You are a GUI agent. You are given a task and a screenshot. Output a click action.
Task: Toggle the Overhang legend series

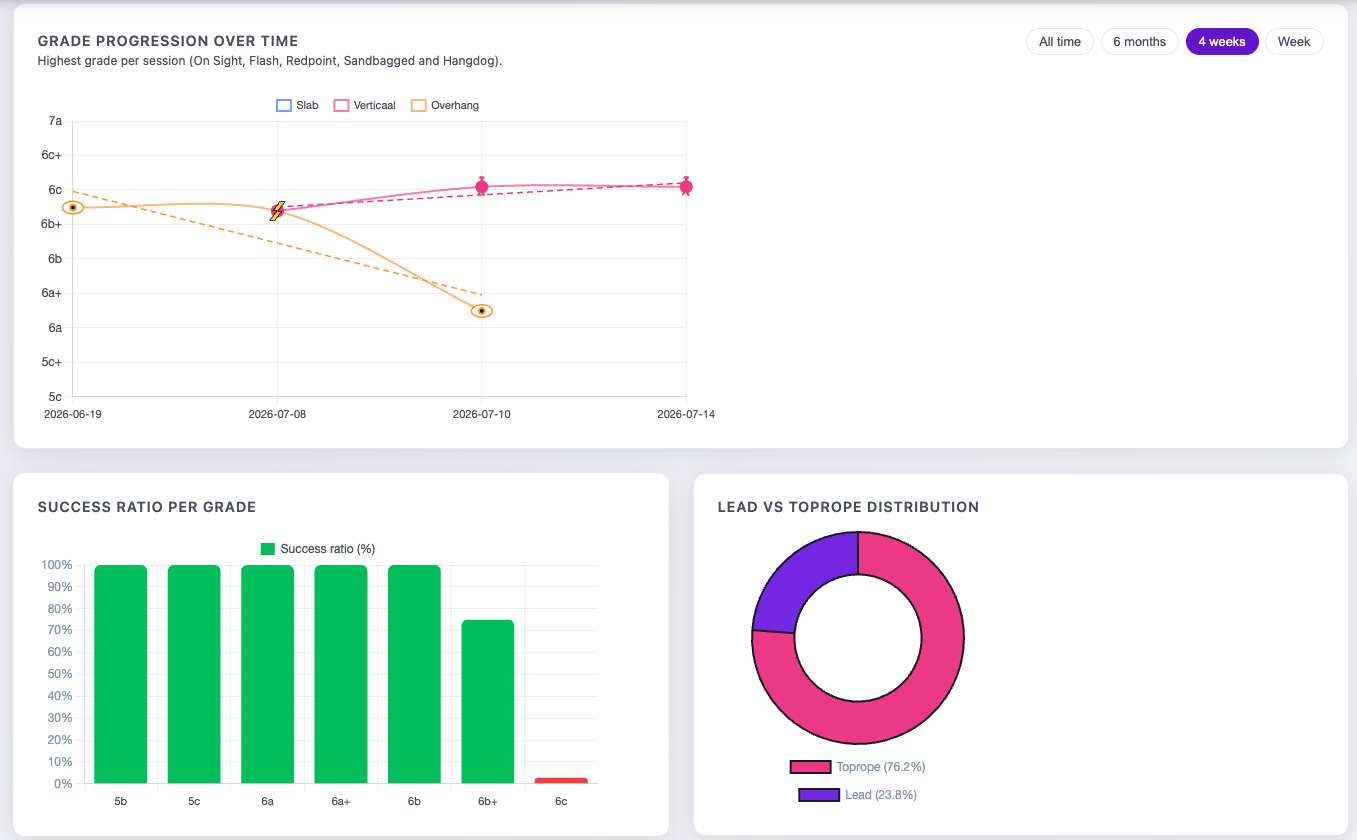(445, 105)
